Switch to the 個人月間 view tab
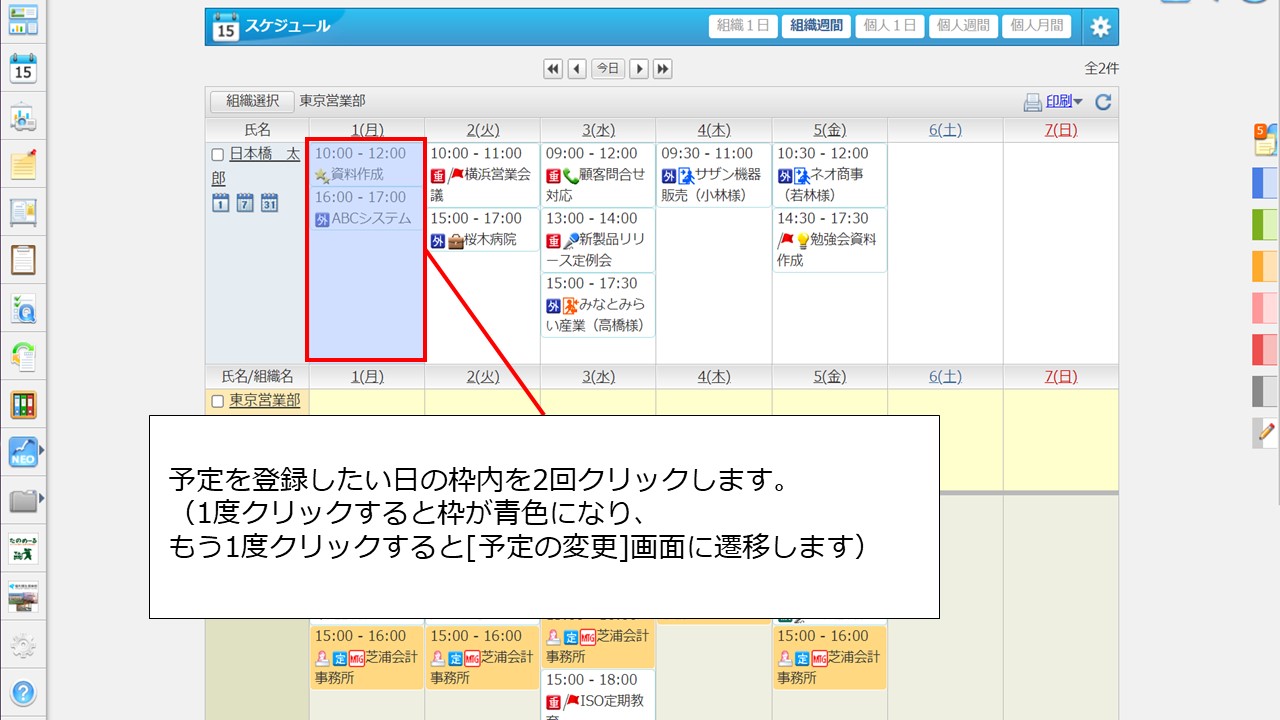Screen dimensions: 1280x720 (1037, 26)
